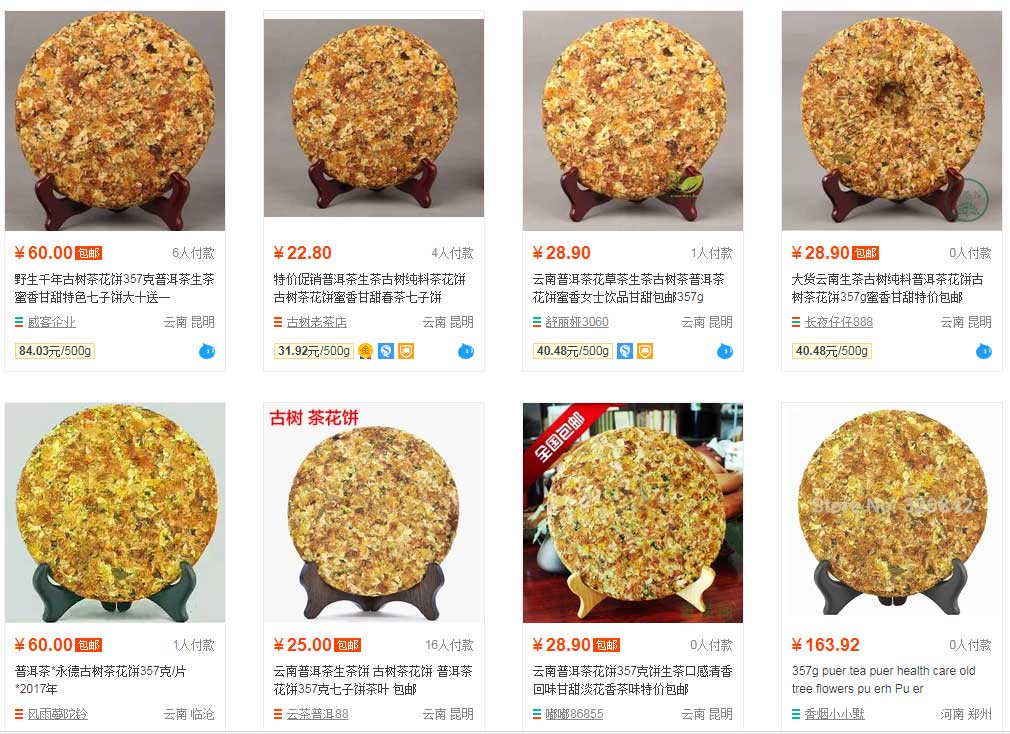
Task: Click the shop icon before 云茶普洱88
Action: (x=278, y=714)
